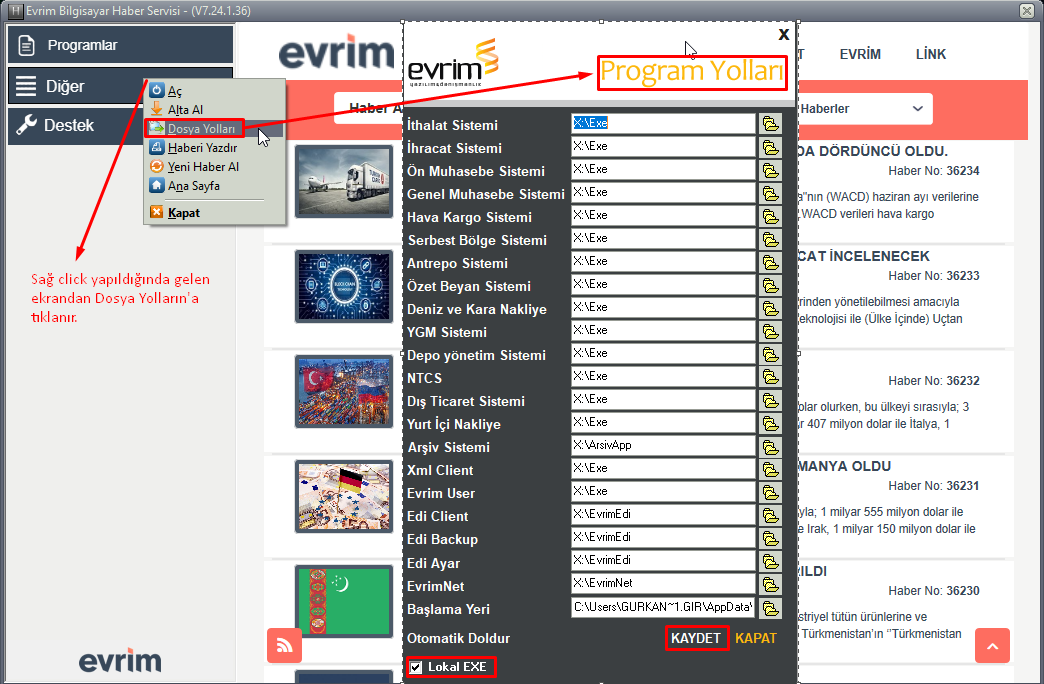This screenshot has width=1044, height=684.
Task: Click the "Haber No: 36234" text
Action: tap(933, 171)
